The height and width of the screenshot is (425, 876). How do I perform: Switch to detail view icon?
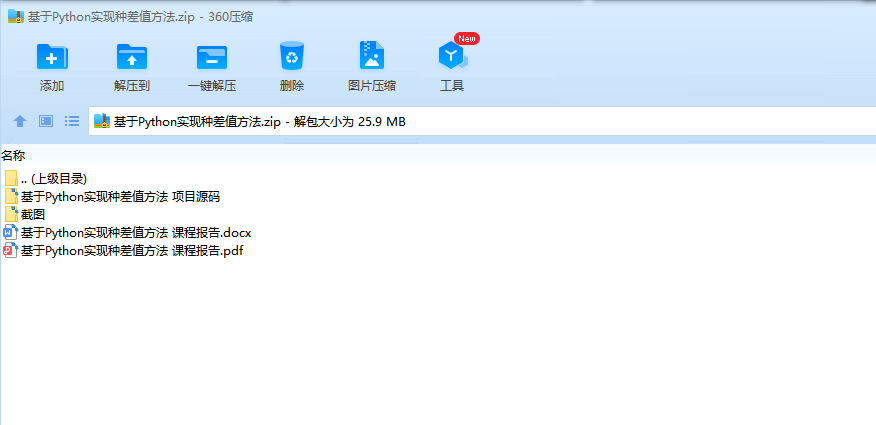46,121
